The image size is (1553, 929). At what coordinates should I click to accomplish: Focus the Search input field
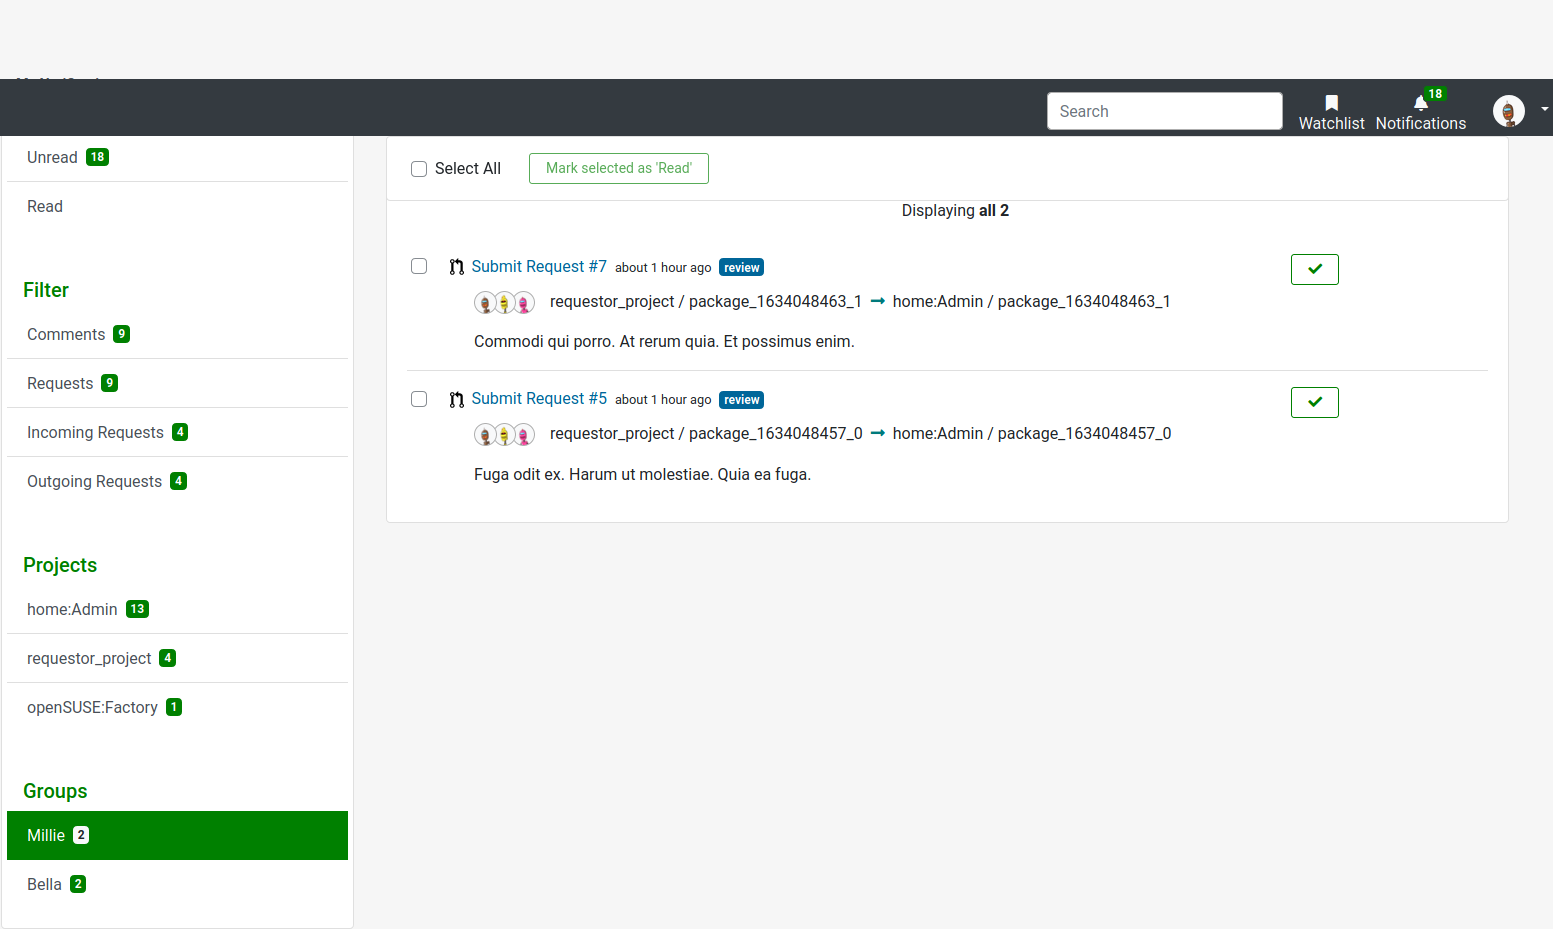click(1164, 111)
